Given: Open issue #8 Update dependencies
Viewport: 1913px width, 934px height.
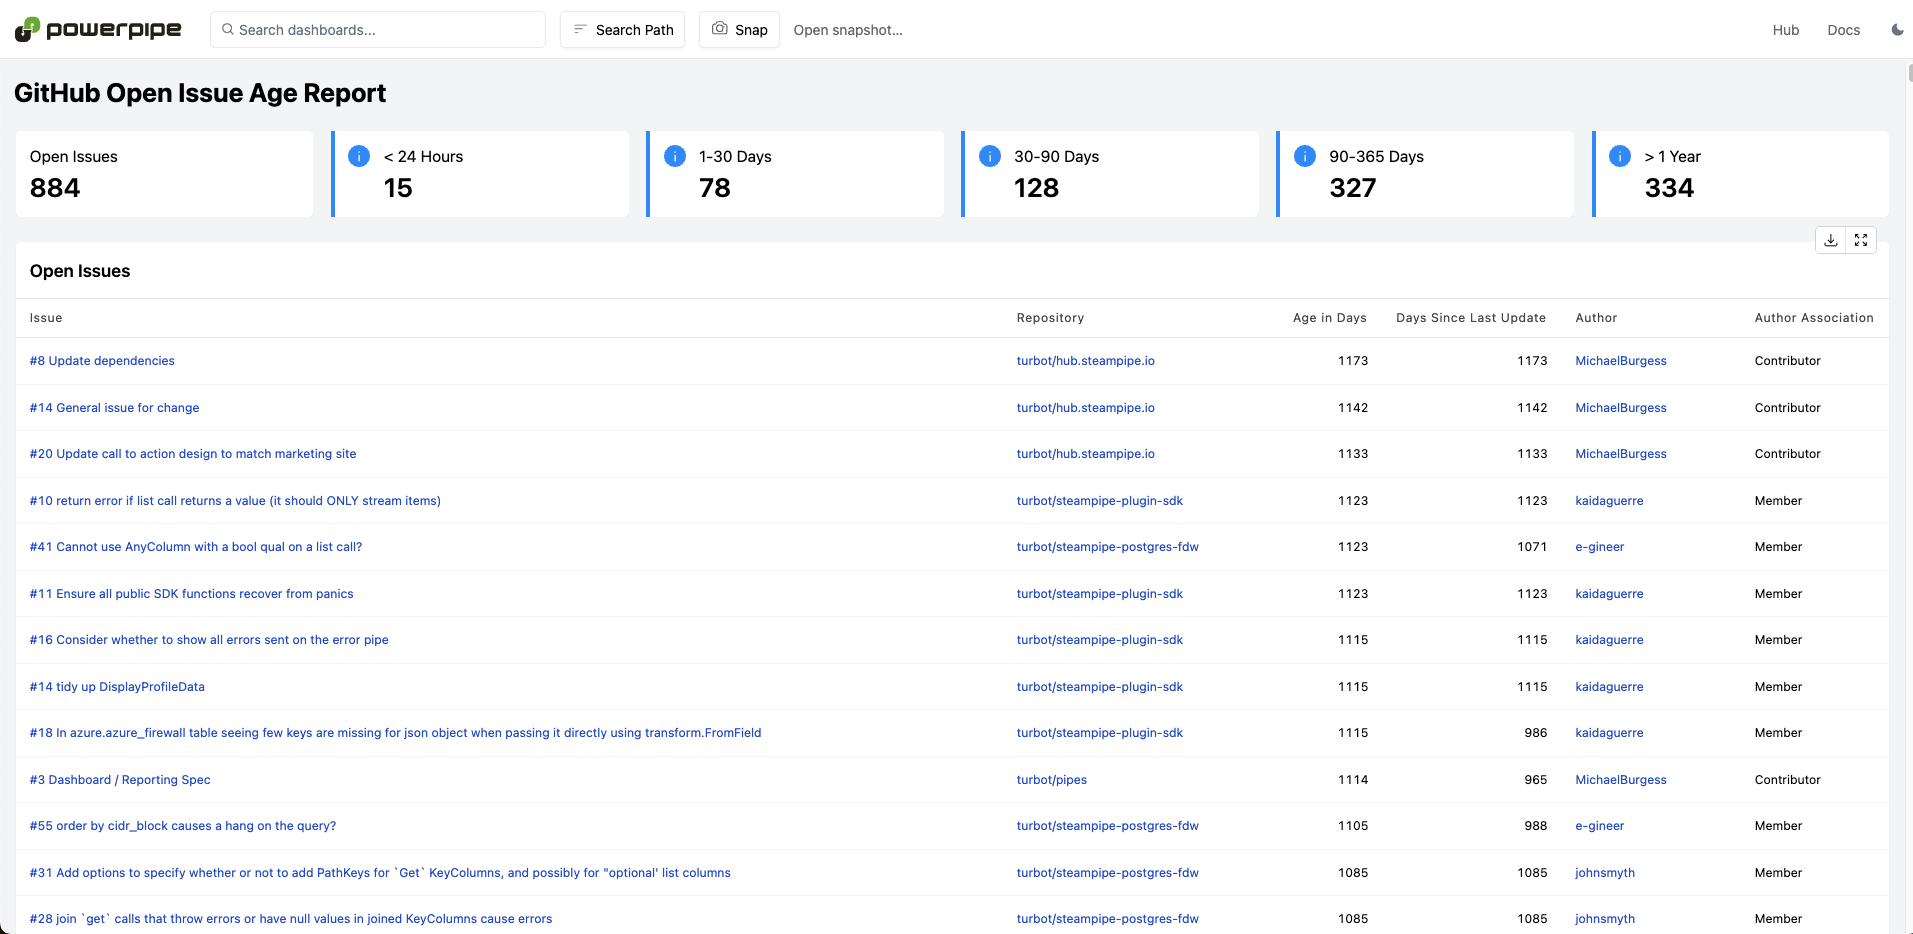Looking at the screenshot, I should pyautogui.click(x=102, y=361).
